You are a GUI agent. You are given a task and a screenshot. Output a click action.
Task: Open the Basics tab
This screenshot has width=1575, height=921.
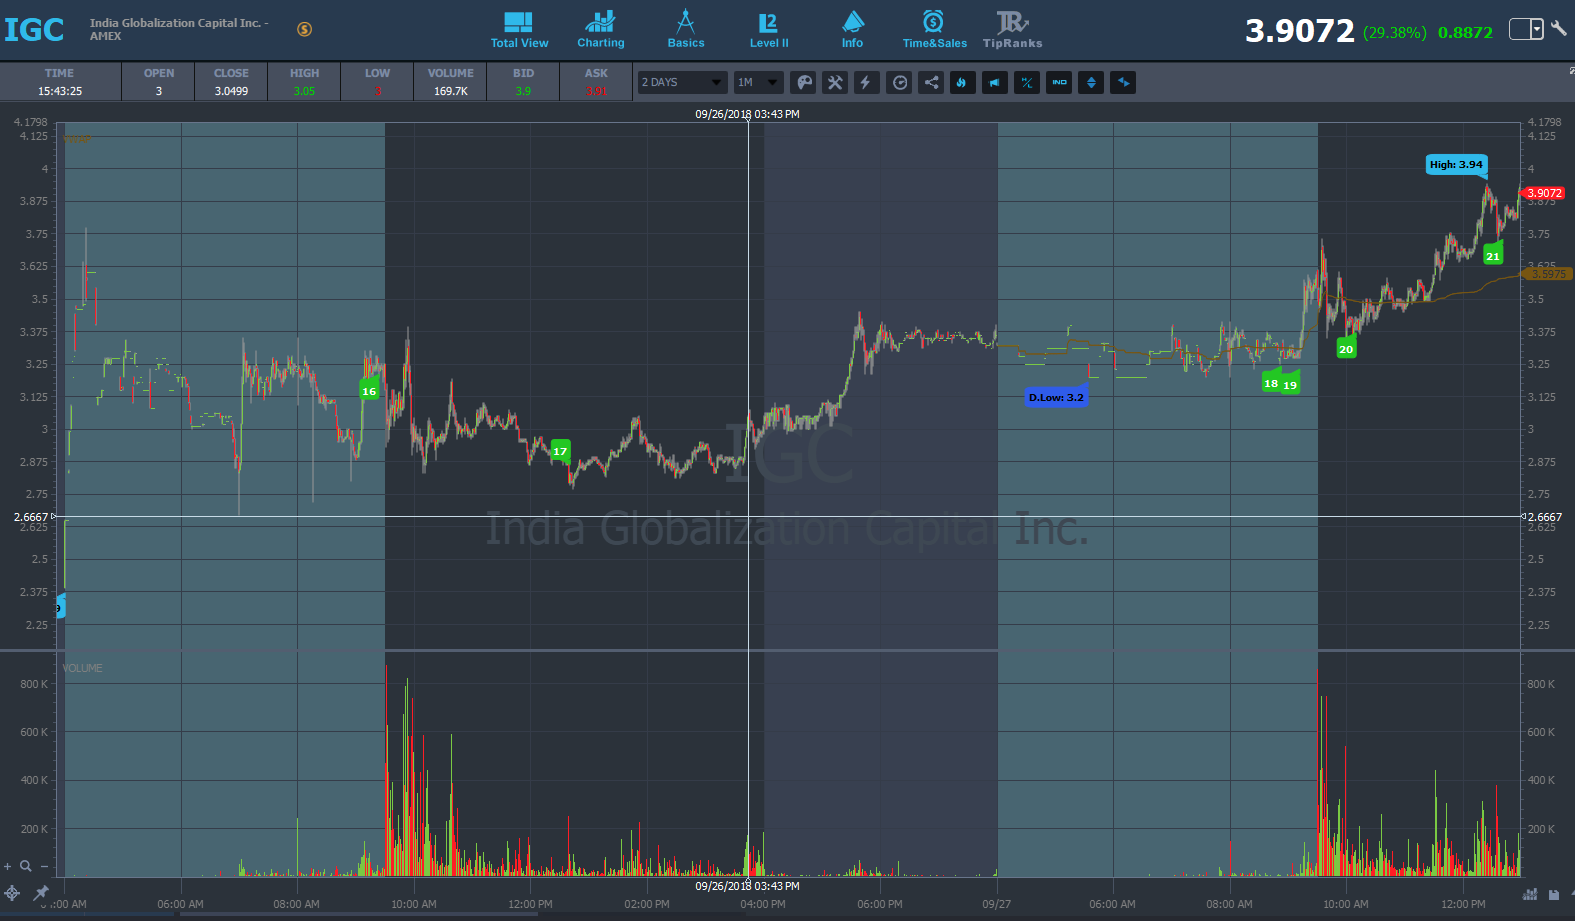pyautogui.click(x=686, y=30)
